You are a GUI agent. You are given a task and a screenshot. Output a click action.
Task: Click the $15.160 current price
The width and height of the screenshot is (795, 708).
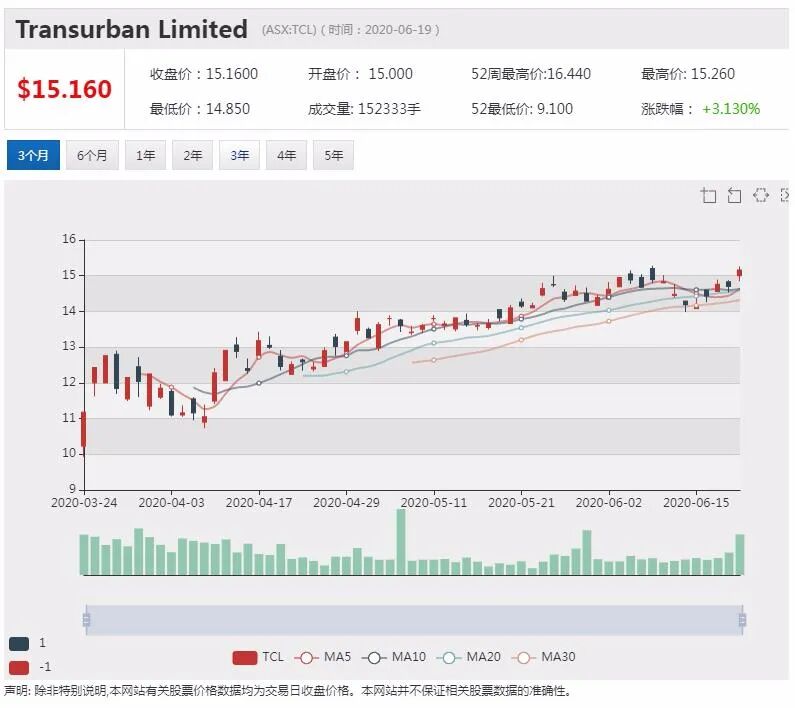point(64,89)
